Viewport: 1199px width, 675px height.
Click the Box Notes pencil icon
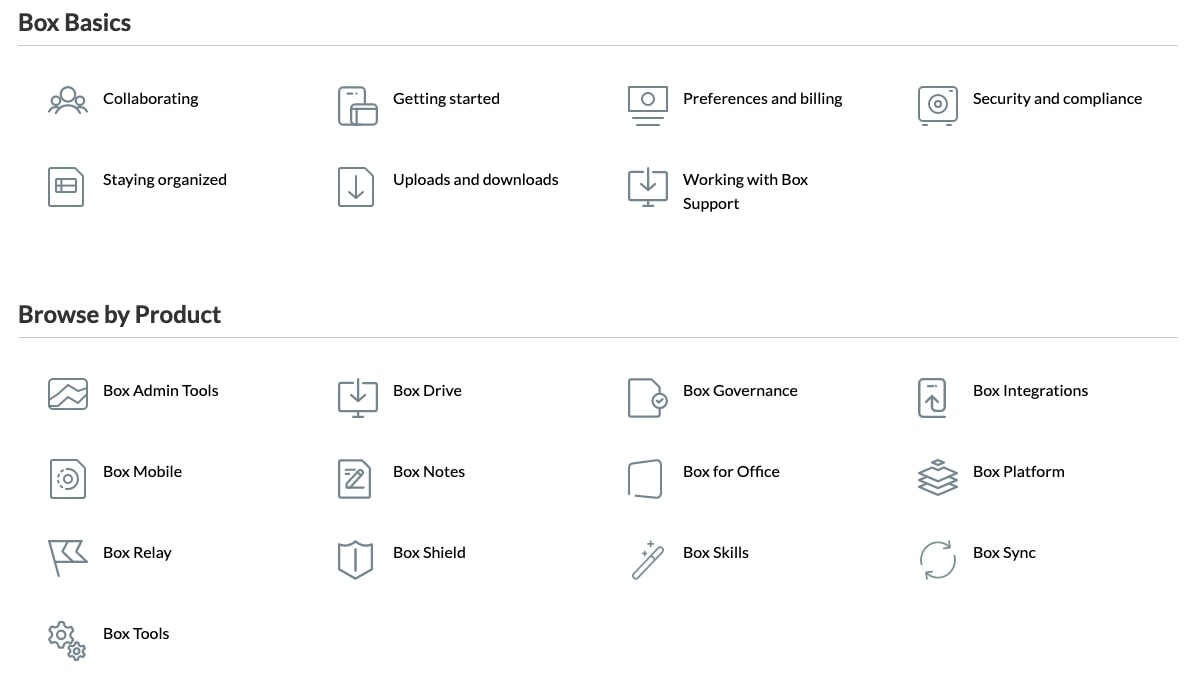click(355, 478)
